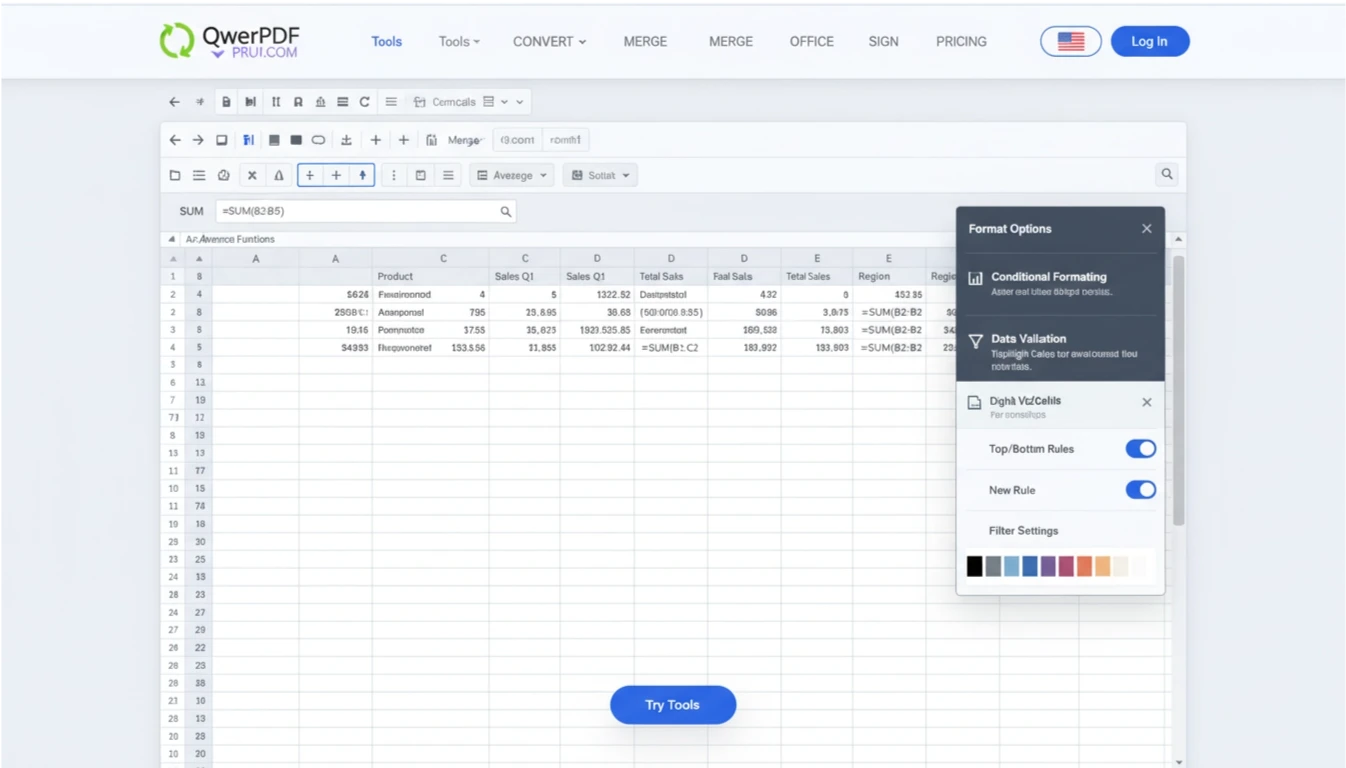Close the Format Options panel
This screenshot has width=1346, height=768.
point(1147,229)
